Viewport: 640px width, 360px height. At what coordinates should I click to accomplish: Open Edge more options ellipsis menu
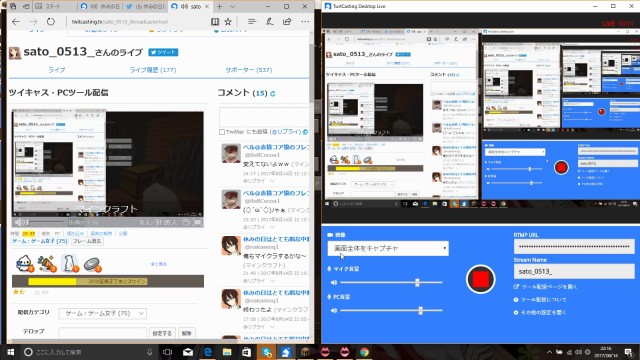tap(305, 22)
